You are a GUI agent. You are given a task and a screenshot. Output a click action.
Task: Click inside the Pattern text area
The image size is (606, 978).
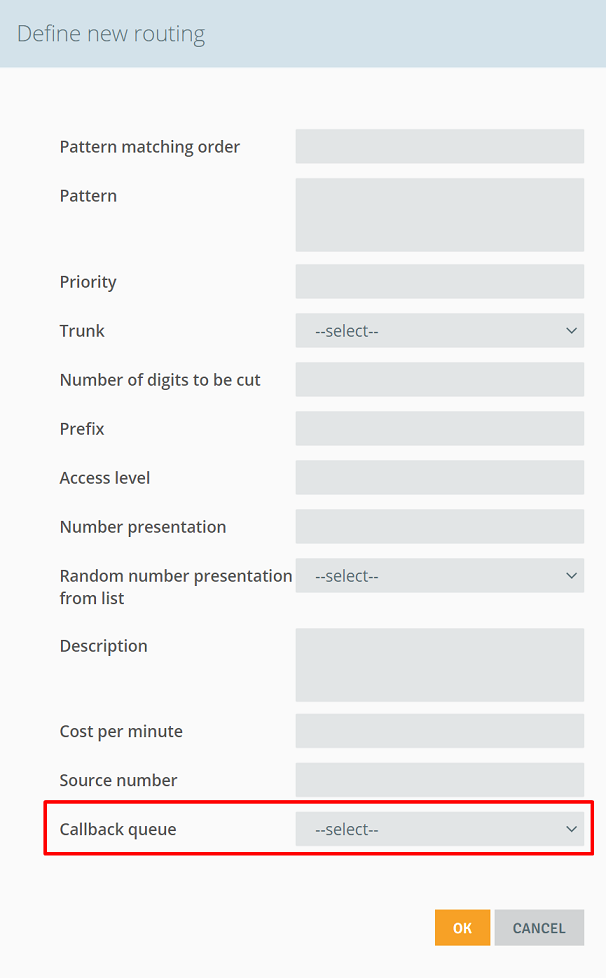coord(440,215)
